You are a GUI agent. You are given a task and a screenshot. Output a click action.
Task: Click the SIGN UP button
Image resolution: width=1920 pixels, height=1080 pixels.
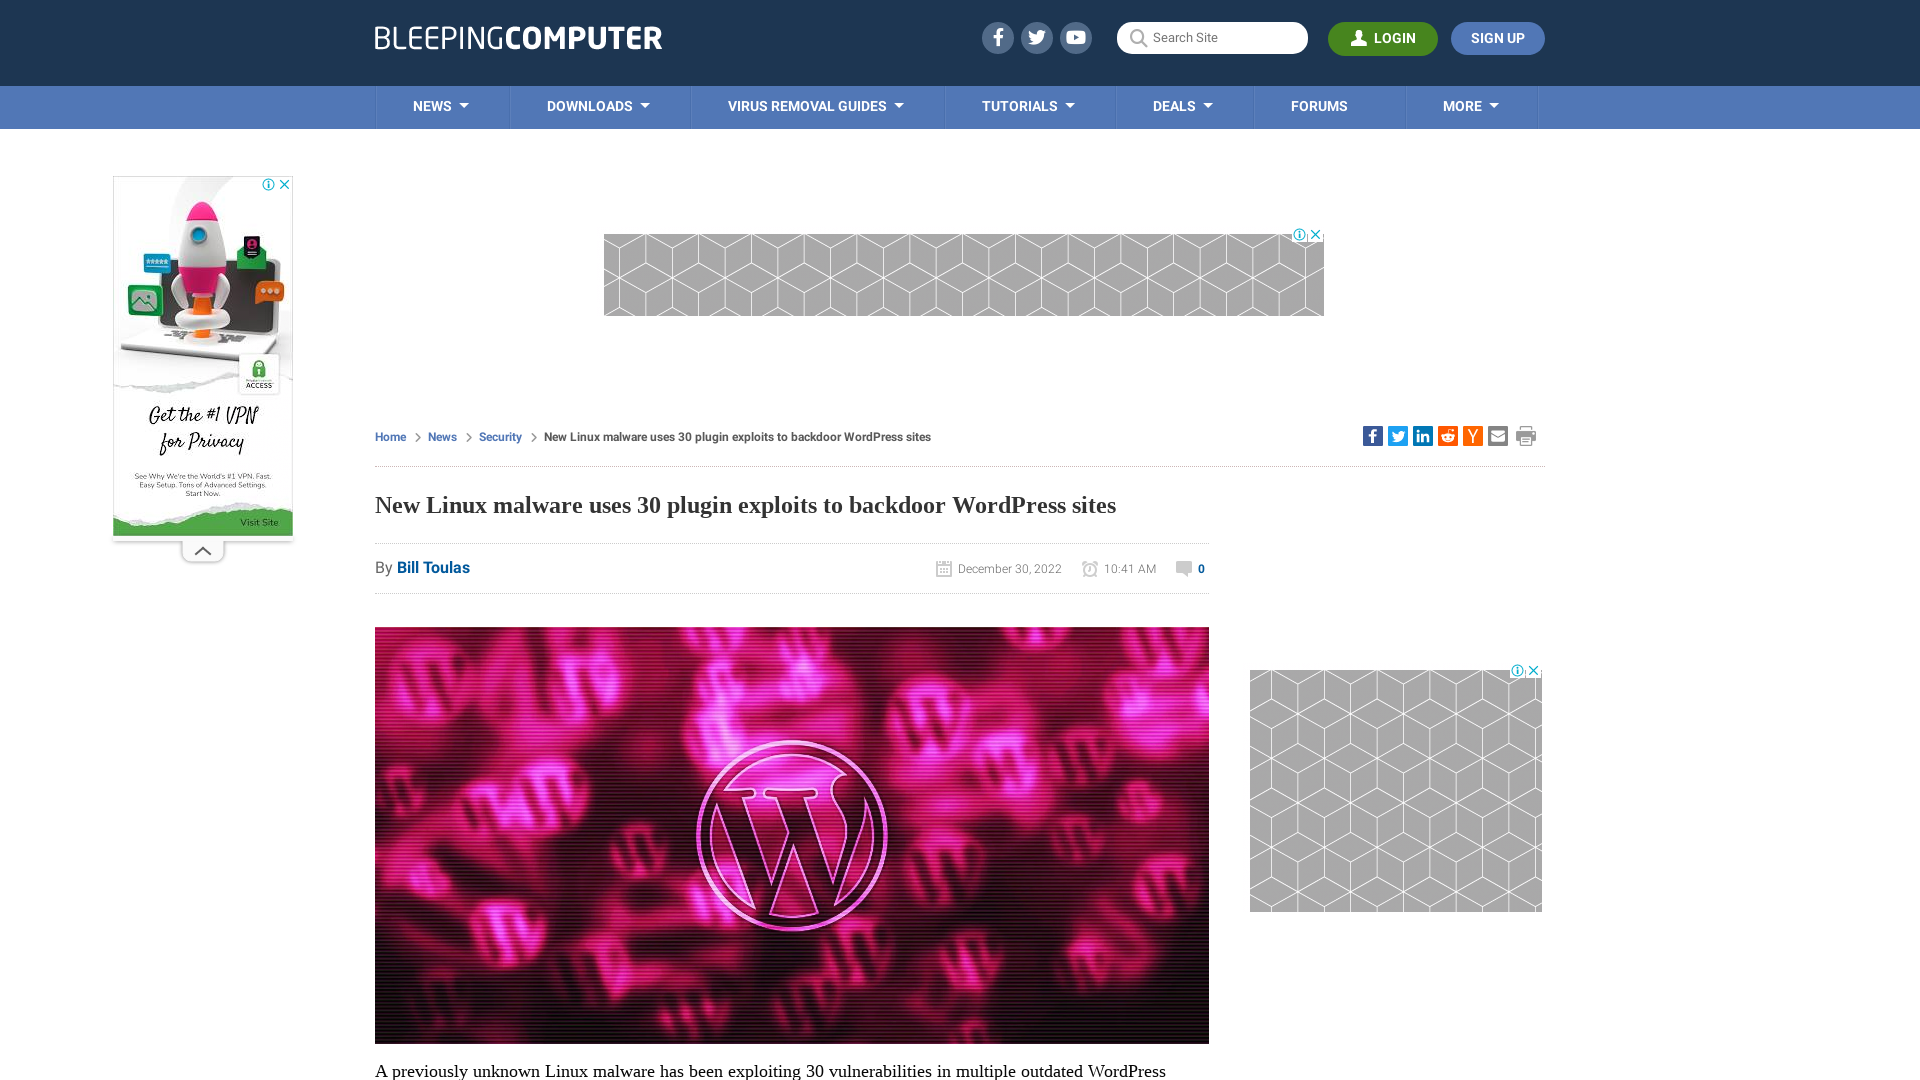point(1498,37)
